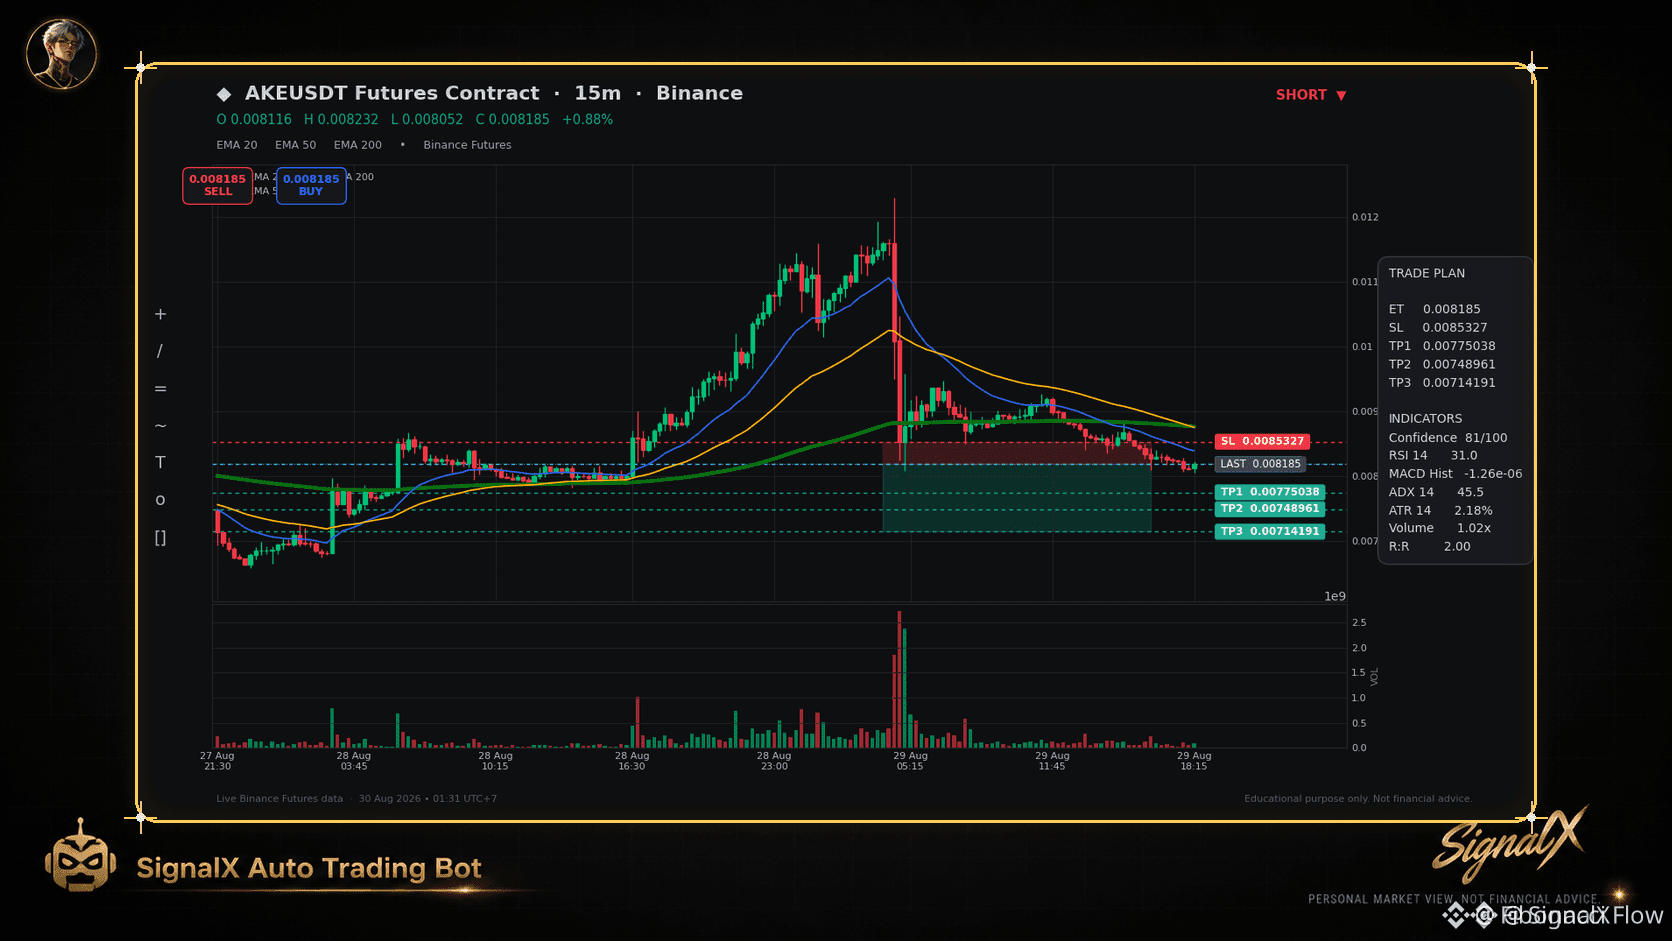Click the LAST 0.008185 price label
This screenshot has height=941, width=1672.
point(1260,464)
